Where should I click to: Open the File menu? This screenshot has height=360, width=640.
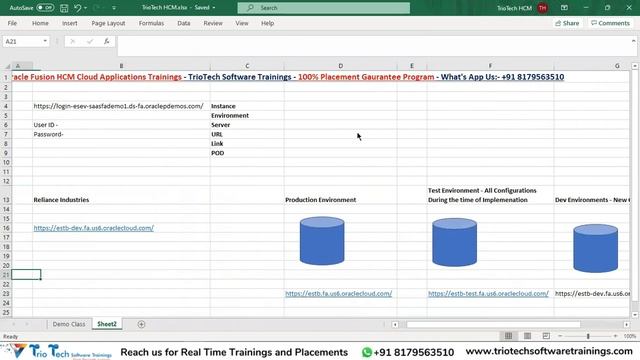point(12,23)
